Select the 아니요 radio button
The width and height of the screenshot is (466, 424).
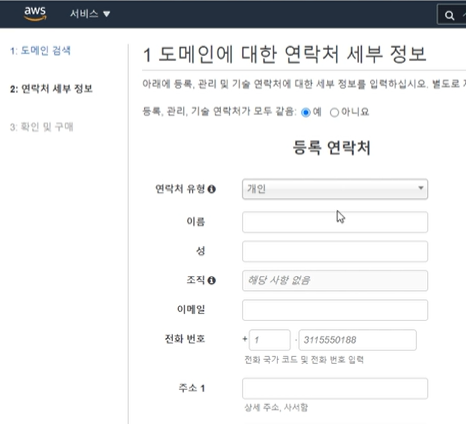[x=334, y=112]
